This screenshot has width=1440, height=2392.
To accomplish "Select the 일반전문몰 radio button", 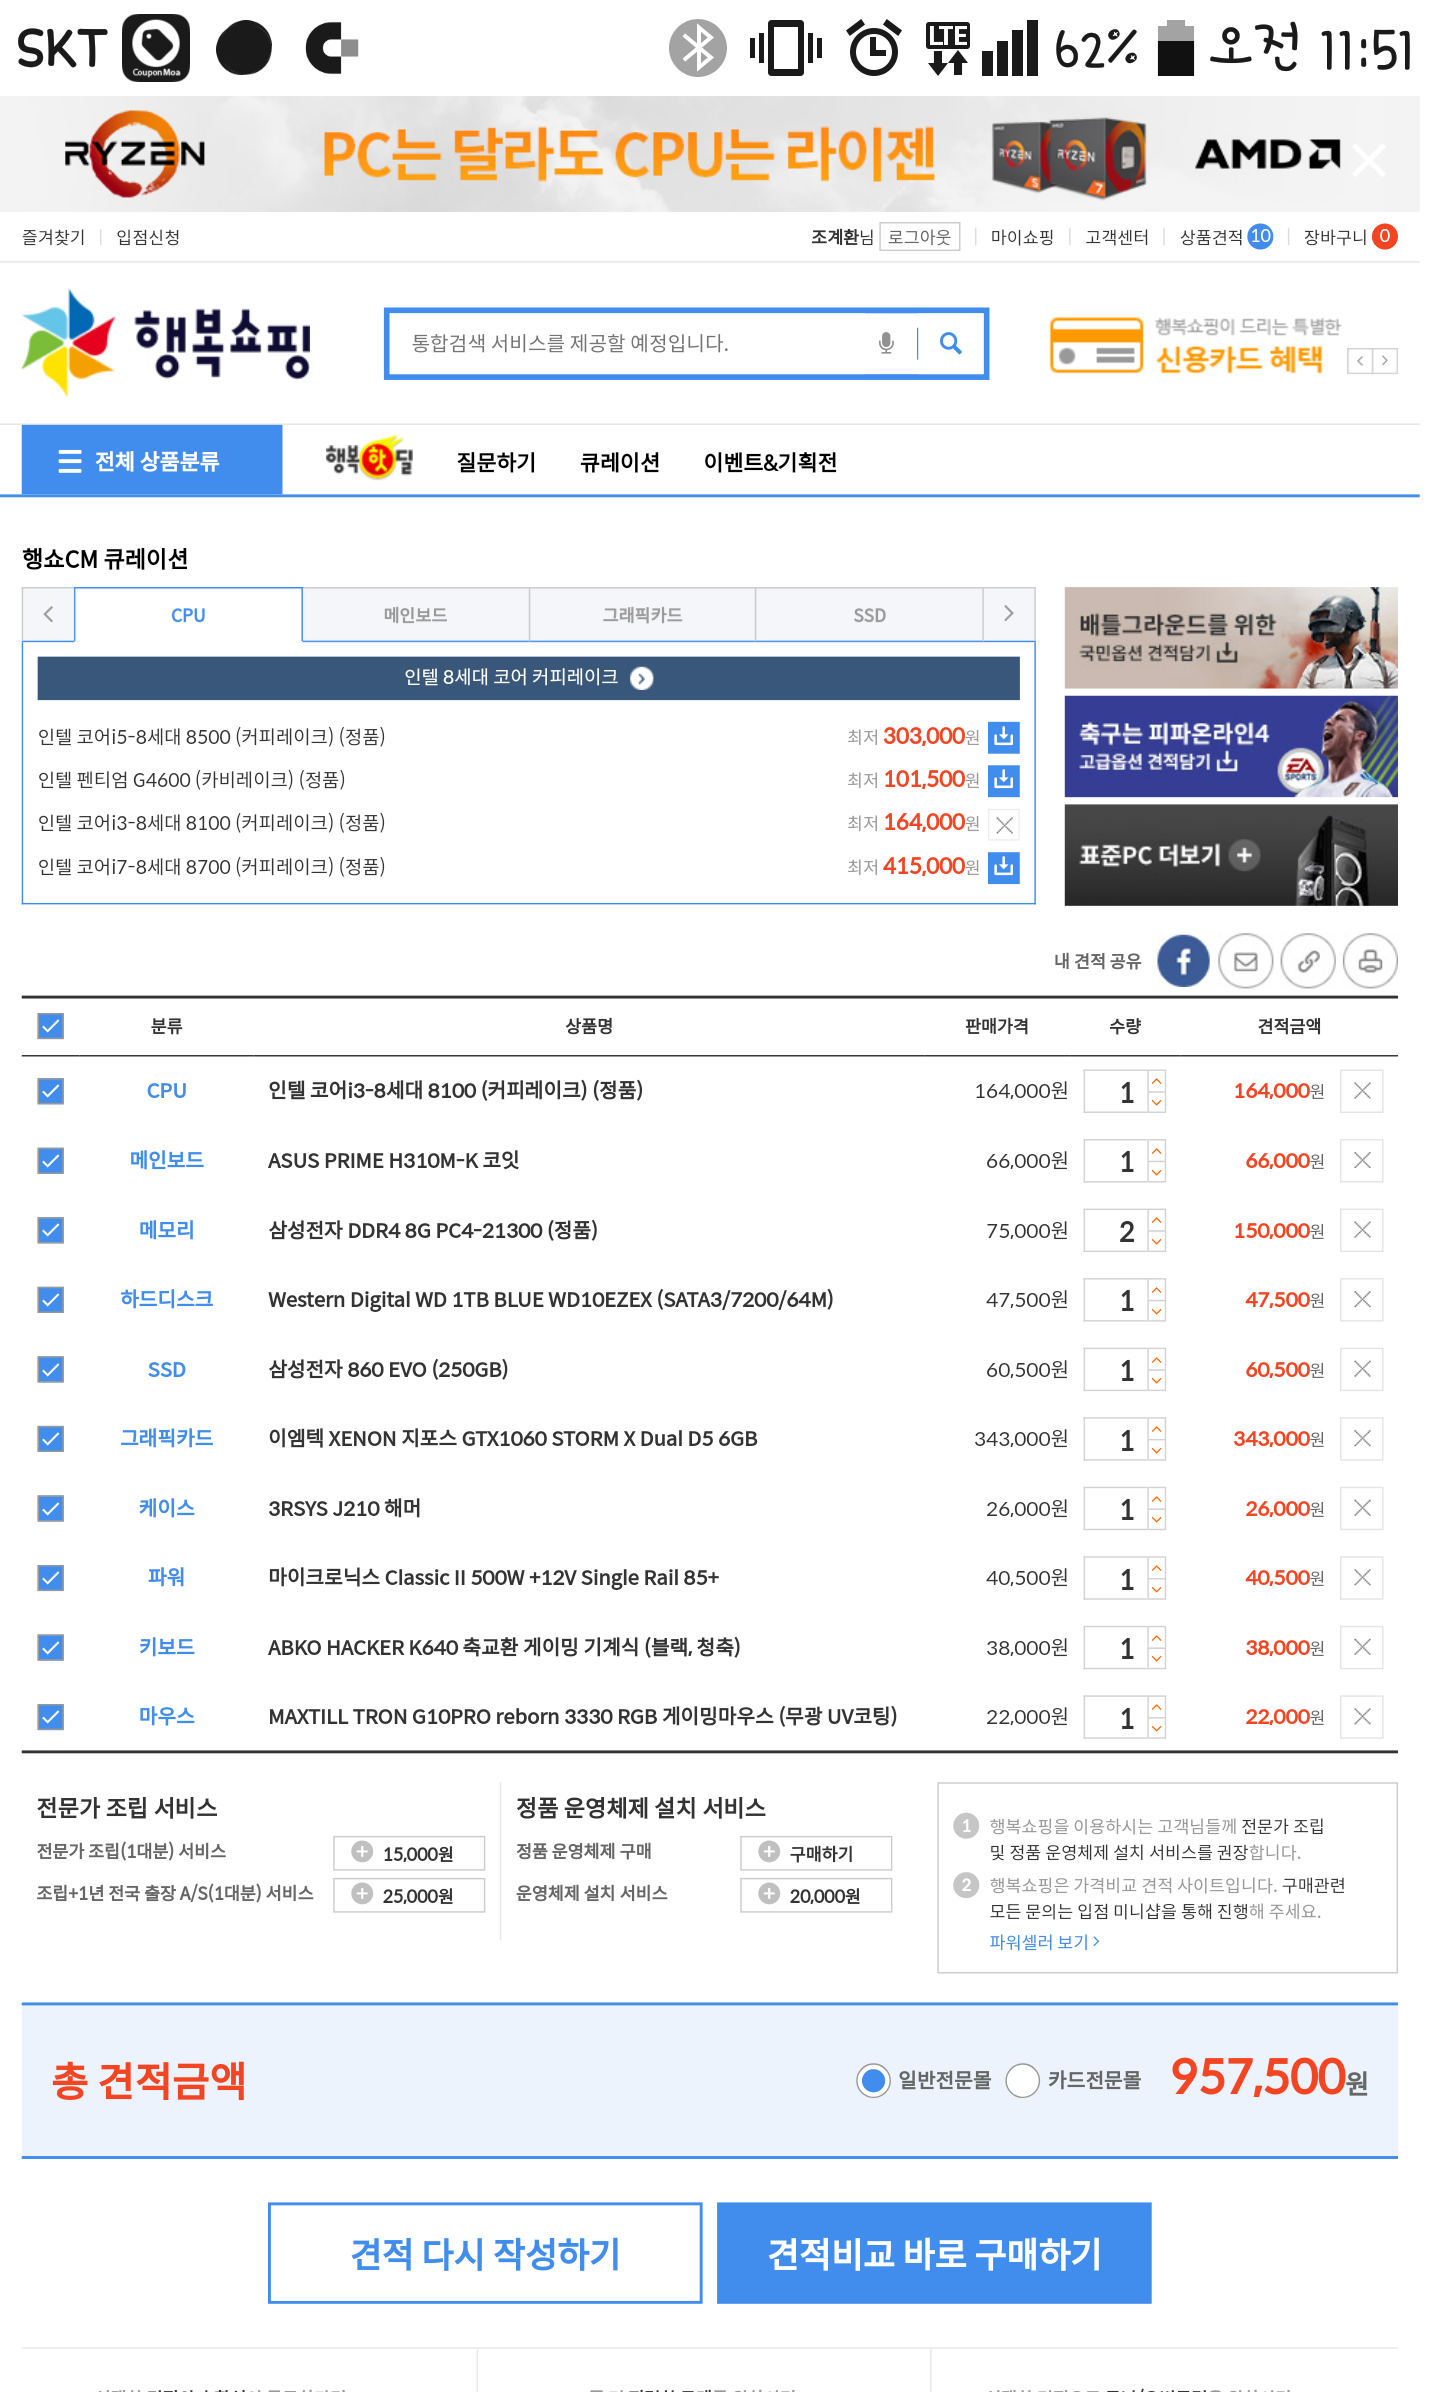I will click(874, 2081).
